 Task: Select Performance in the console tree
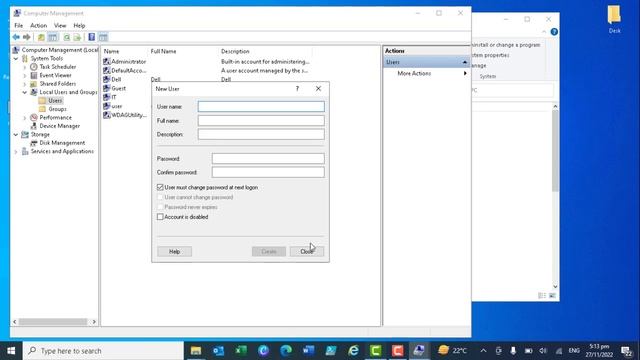click(x=56, y=118)
